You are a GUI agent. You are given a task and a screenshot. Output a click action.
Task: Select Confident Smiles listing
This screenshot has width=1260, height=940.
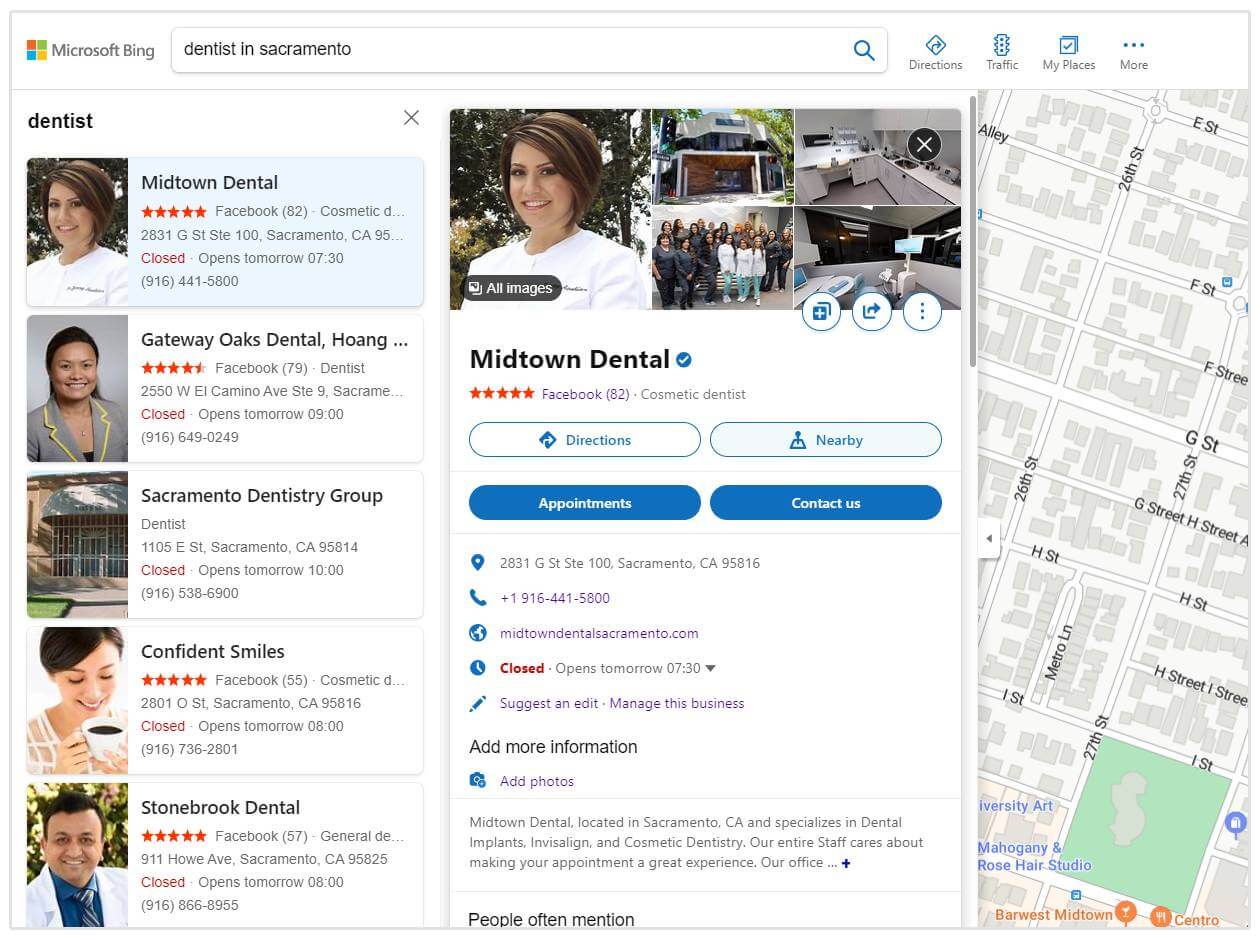[x=213, y=652]
